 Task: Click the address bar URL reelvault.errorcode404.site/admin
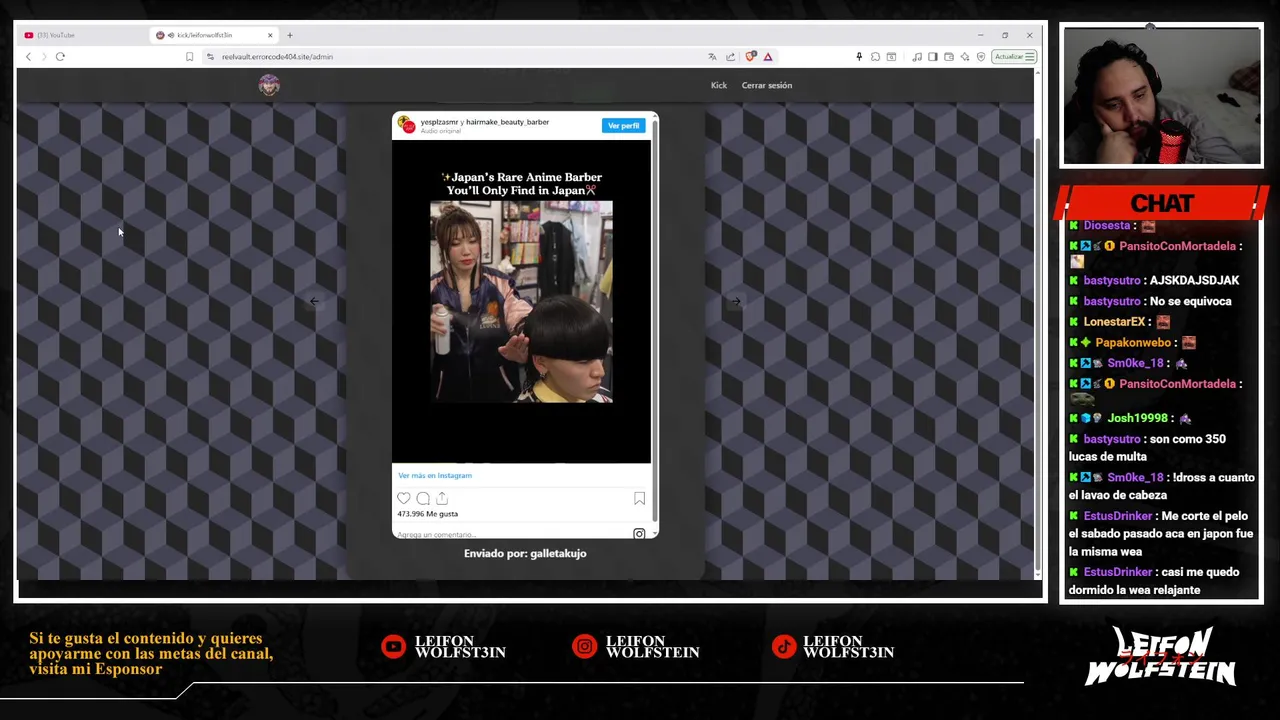tap(277, 57)
